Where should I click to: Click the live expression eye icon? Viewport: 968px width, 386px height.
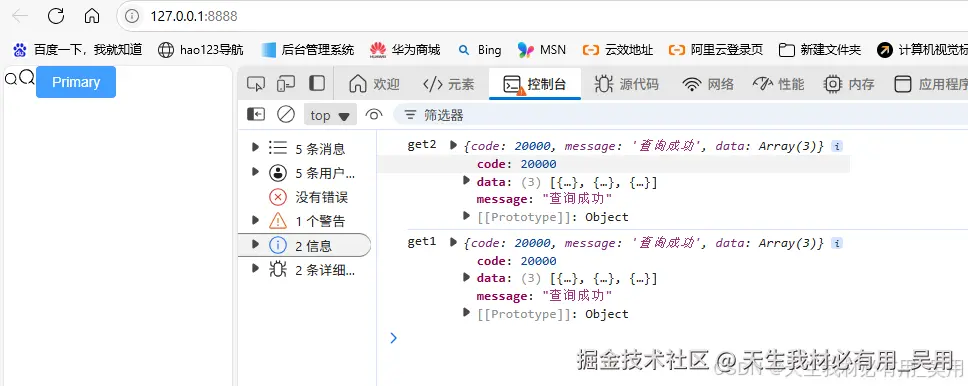(374, 115)
